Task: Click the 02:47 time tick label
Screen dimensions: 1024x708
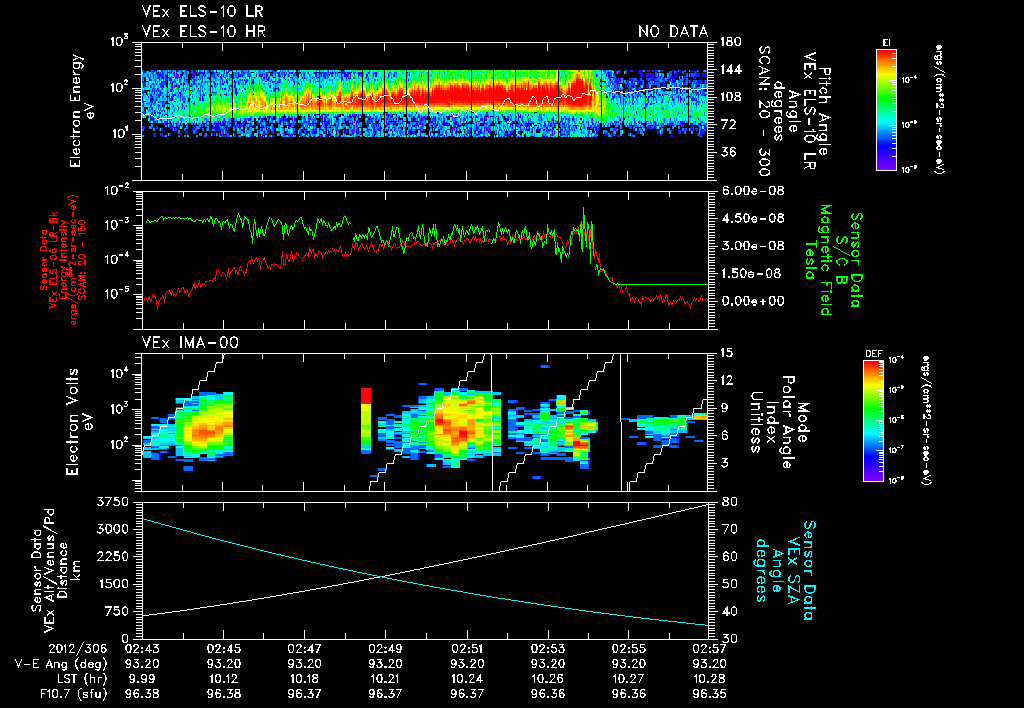Action: coord(304,649)
